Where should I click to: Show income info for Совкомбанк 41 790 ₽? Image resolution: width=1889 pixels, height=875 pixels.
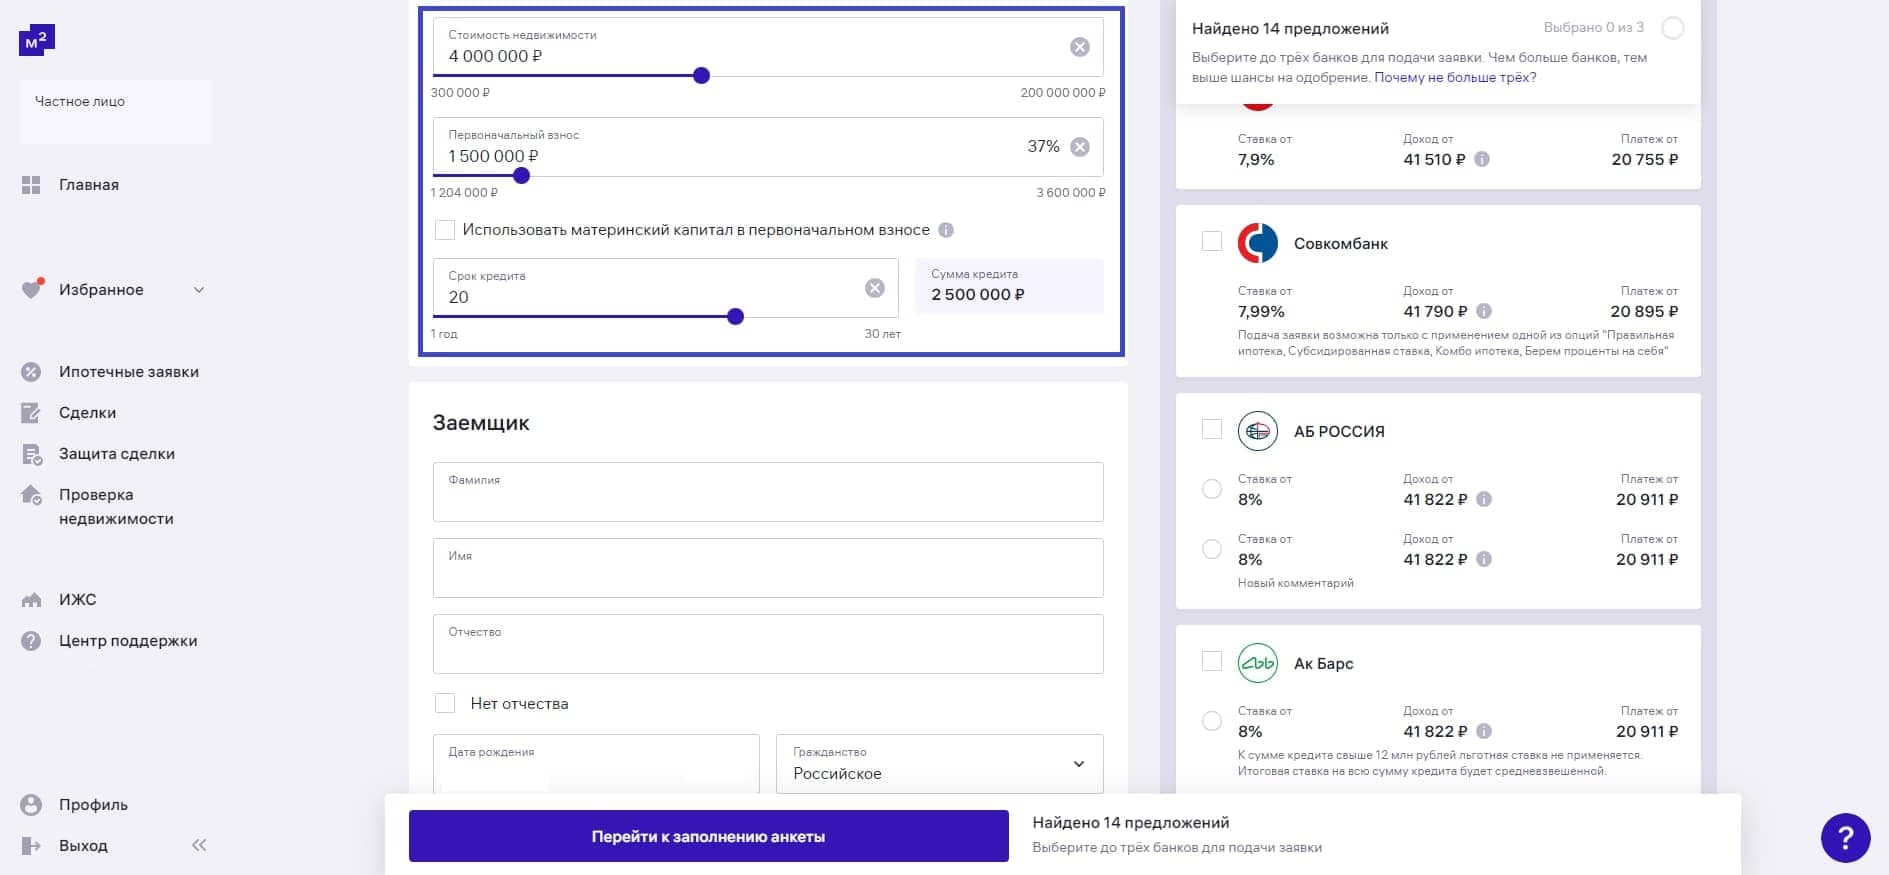pyautogui.click(x=1484, y=311)
